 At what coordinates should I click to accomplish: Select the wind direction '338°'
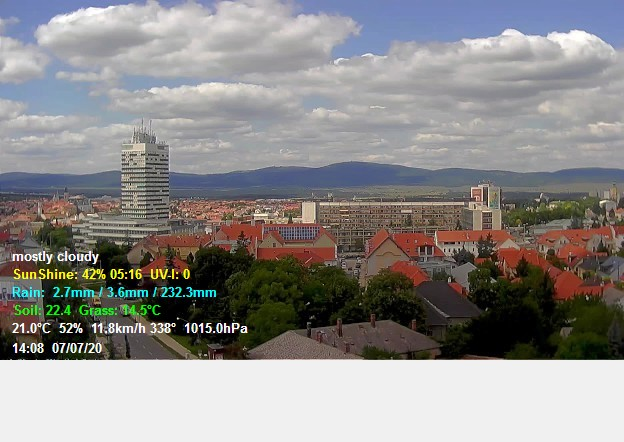pos(163,329)
